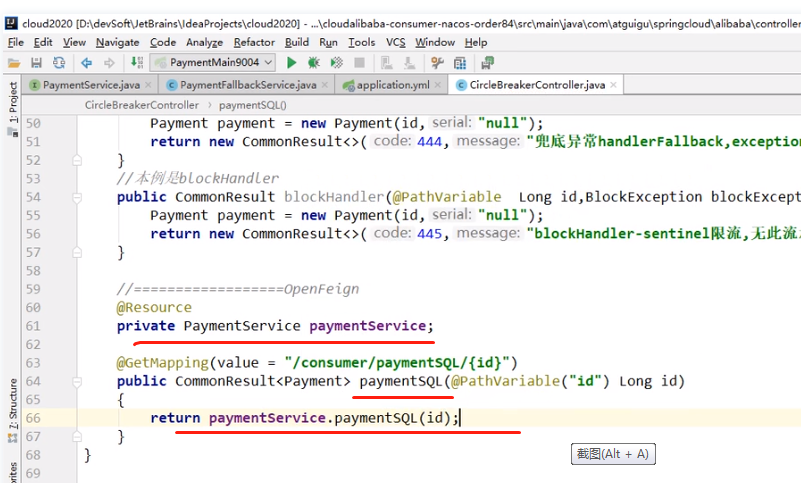
Task: Click the code 444 value on line 51
Action: 430,142
